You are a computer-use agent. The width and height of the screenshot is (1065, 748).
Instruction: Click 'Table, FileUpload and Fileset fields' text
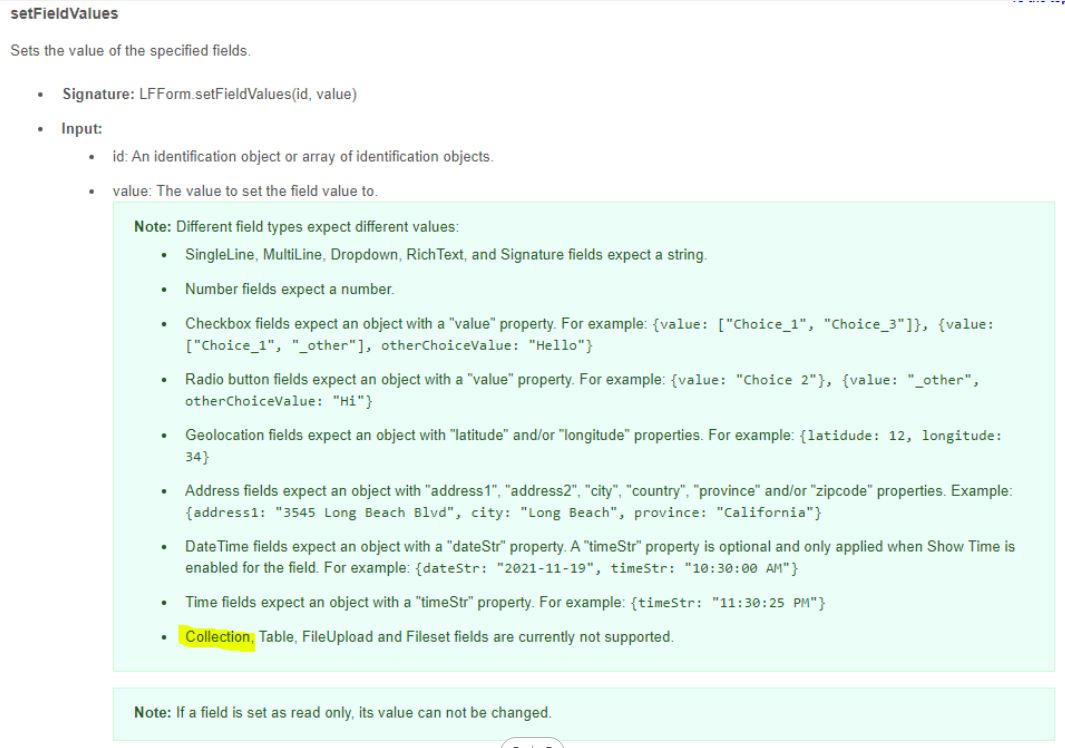374,637
